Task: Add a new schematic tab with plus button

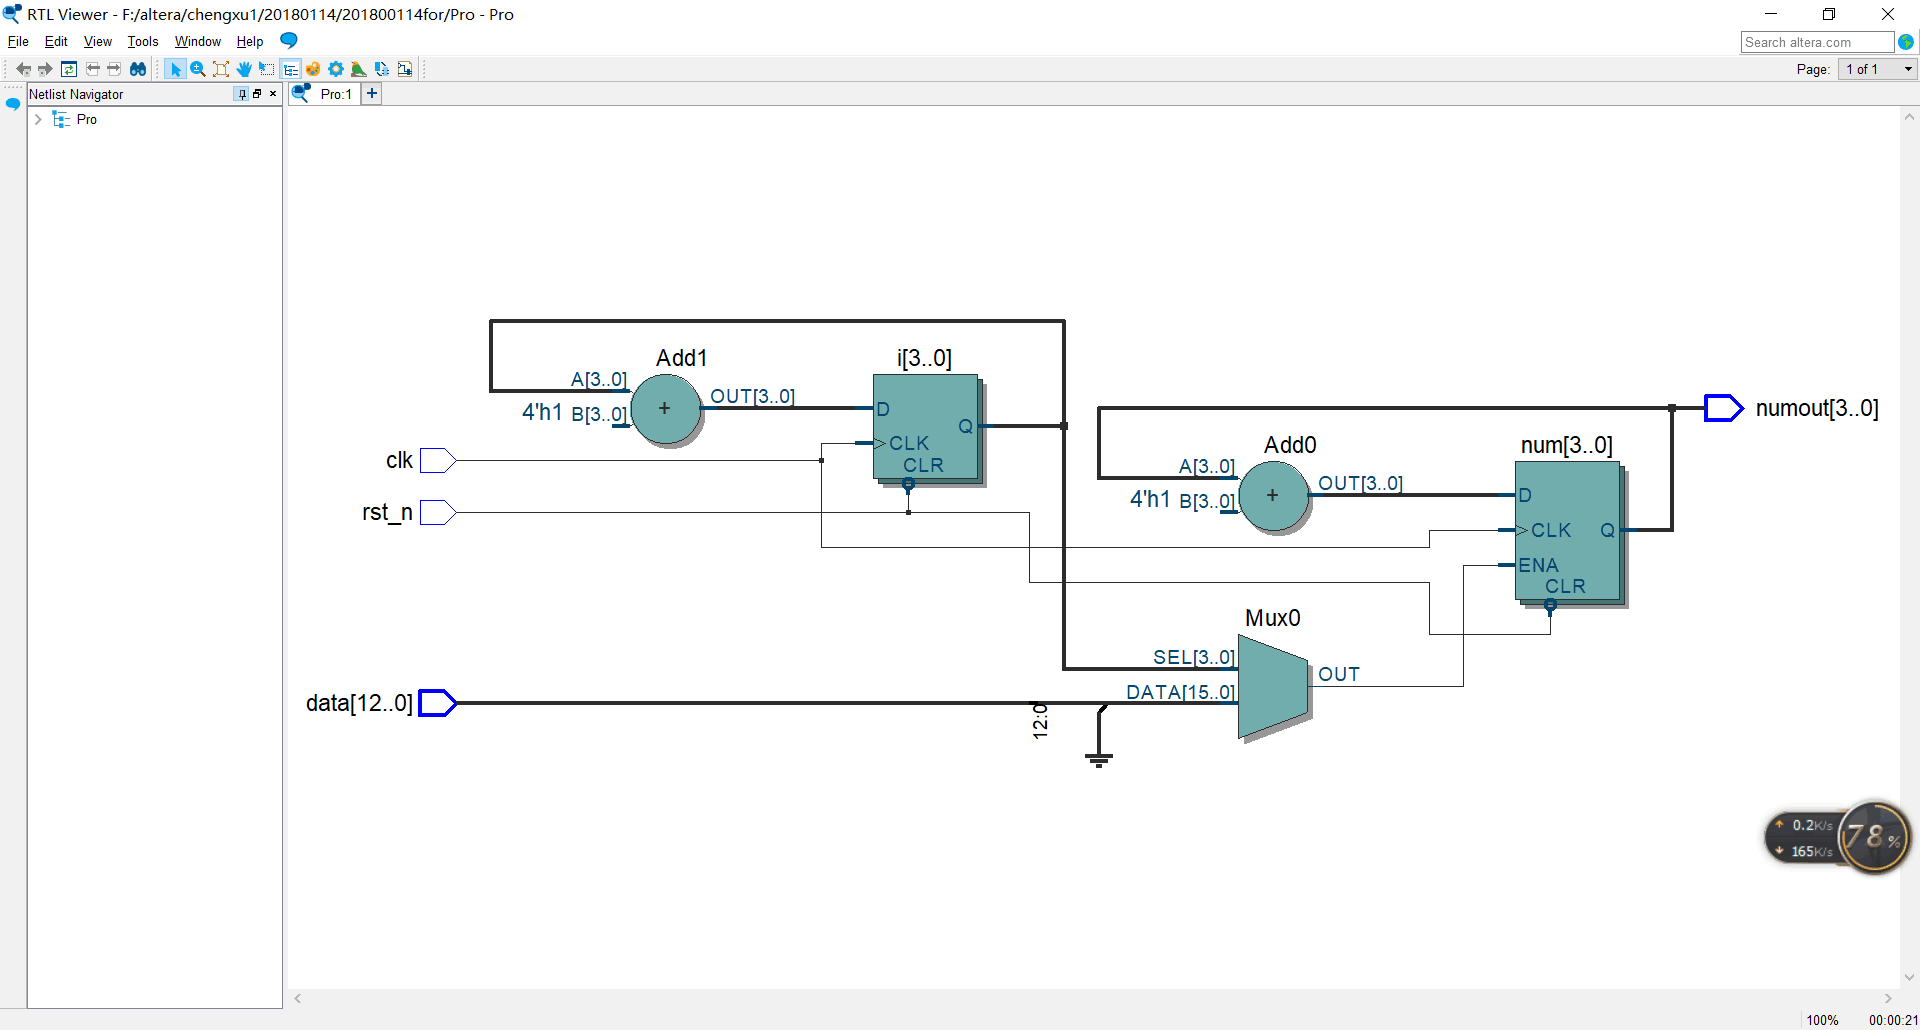Action: [372, 93]
